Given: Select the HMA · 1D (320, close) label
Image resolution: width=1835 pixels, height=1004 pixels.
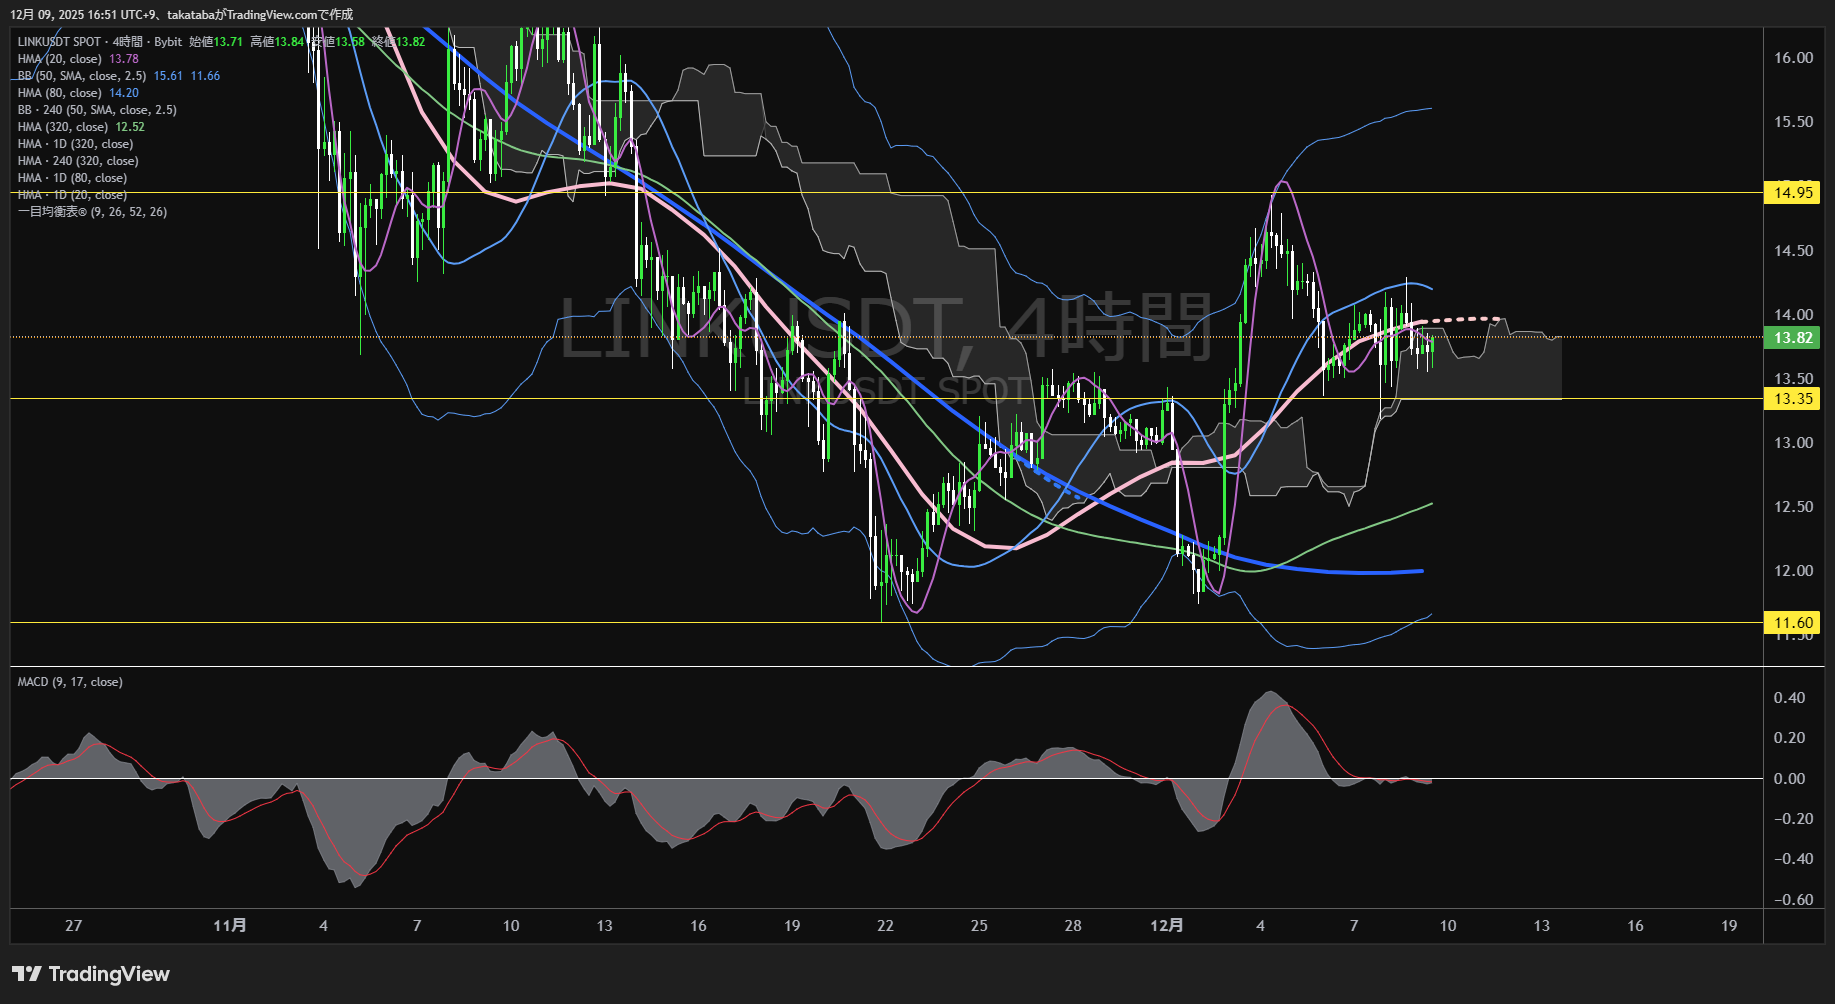Looking at the screenshot, I should coord(75,144).
